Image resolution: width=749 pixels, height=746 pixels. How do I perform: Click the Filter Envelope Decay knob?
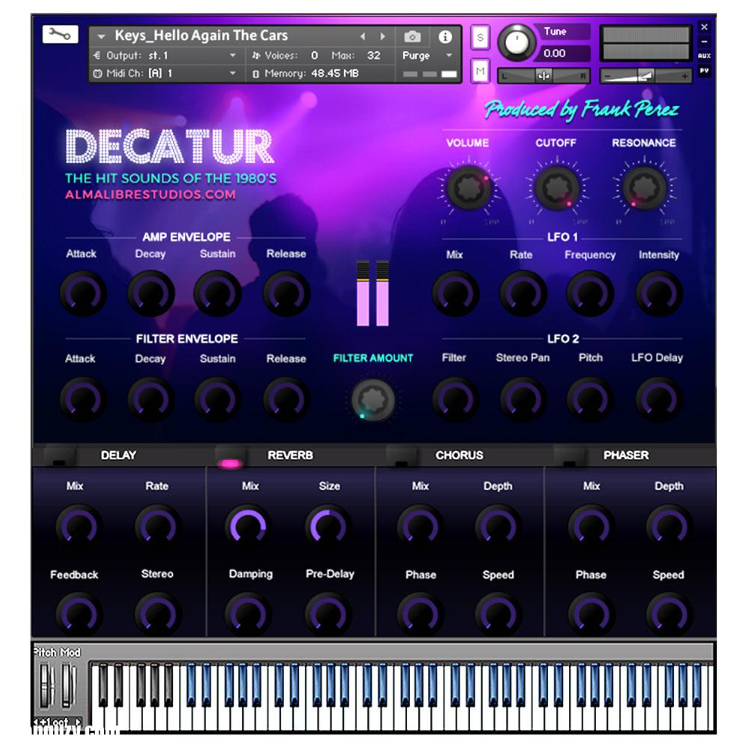150,399
